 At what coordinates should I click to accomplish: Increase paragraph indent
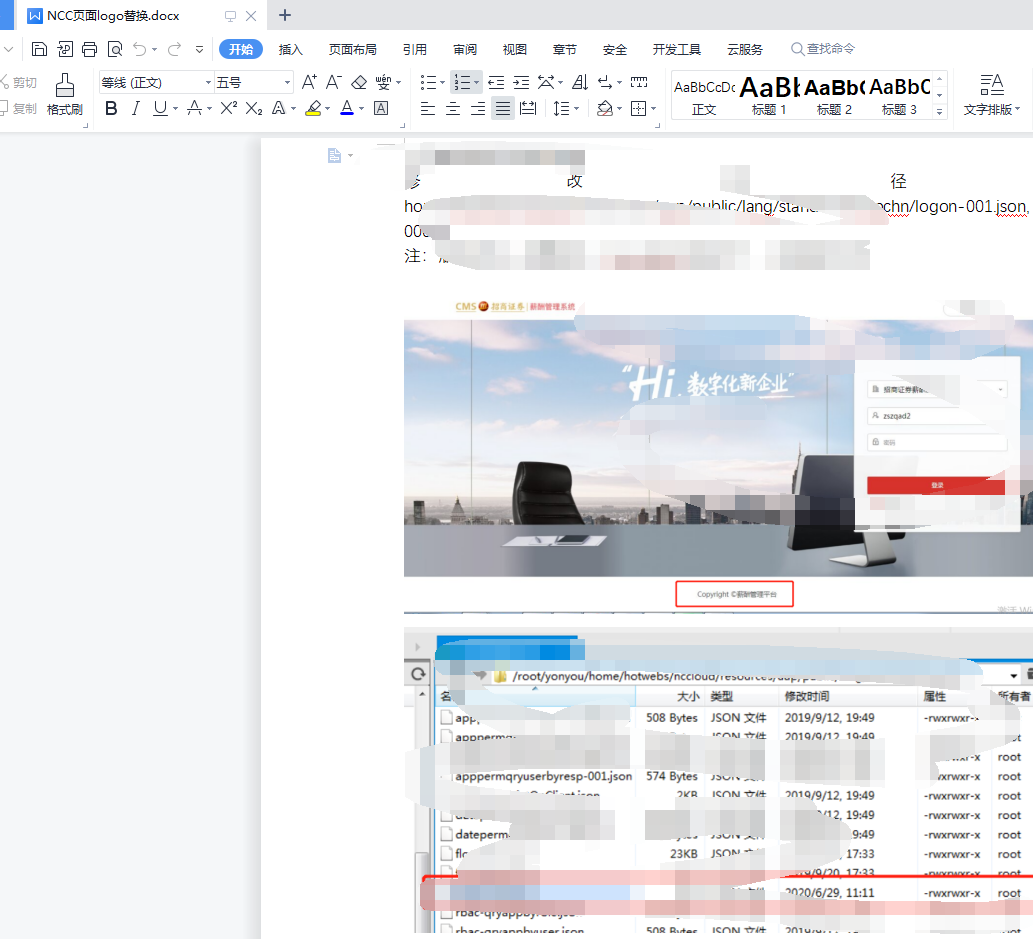point(521,82)
